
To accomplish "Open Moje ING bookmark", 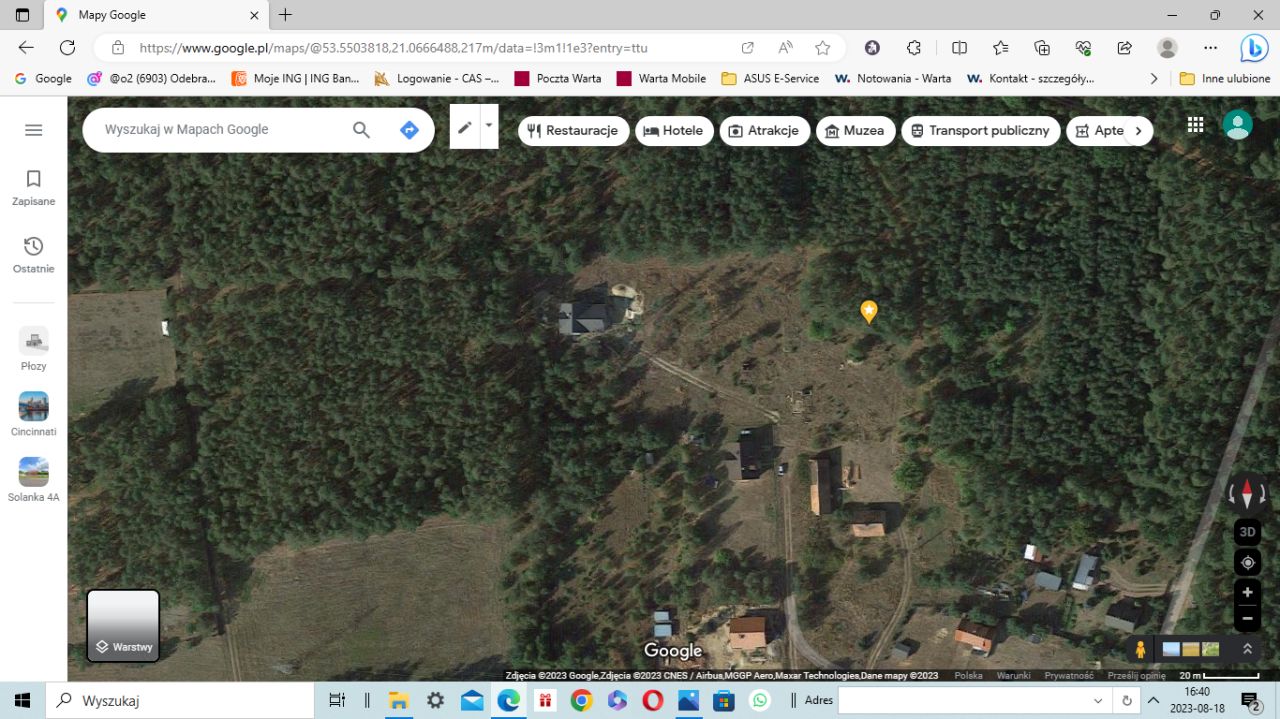I will pyautogui.click(x=295, y=78).
